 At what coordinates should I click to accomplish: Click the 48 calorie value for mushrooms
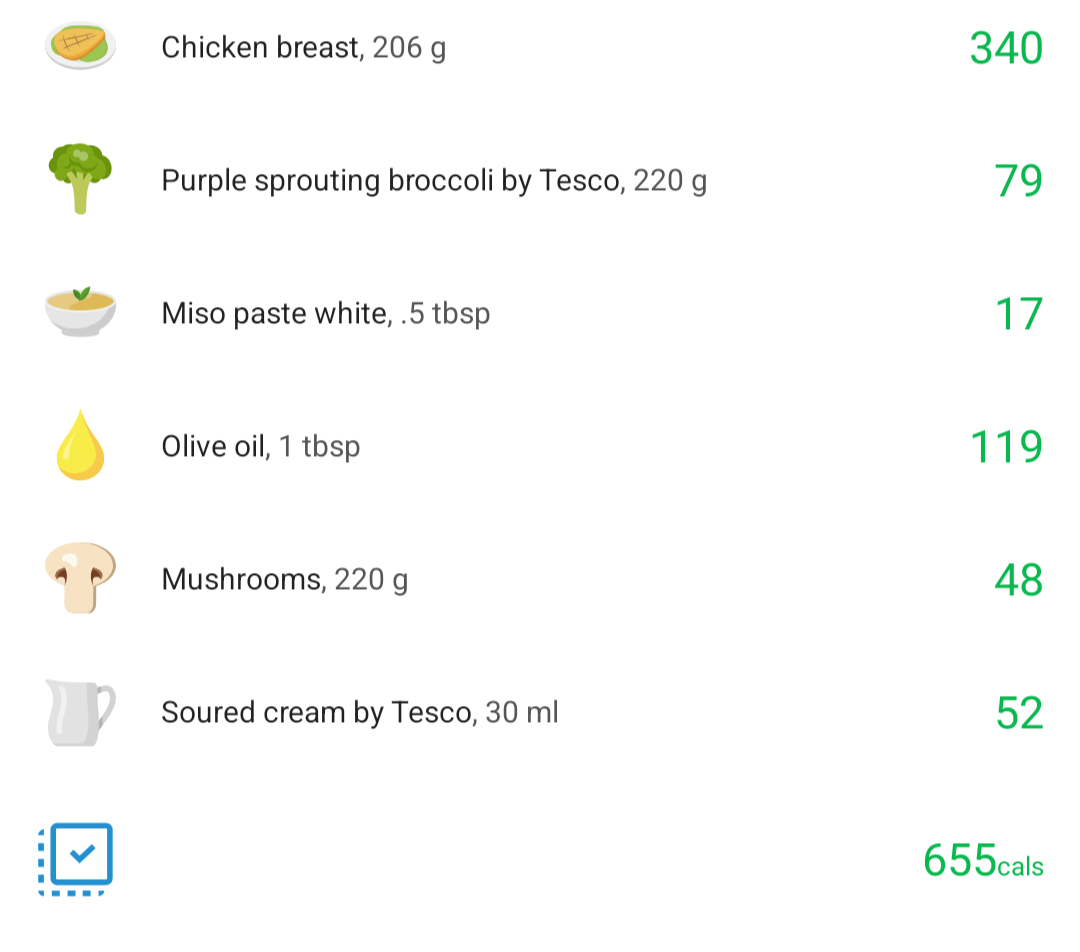1019,580
